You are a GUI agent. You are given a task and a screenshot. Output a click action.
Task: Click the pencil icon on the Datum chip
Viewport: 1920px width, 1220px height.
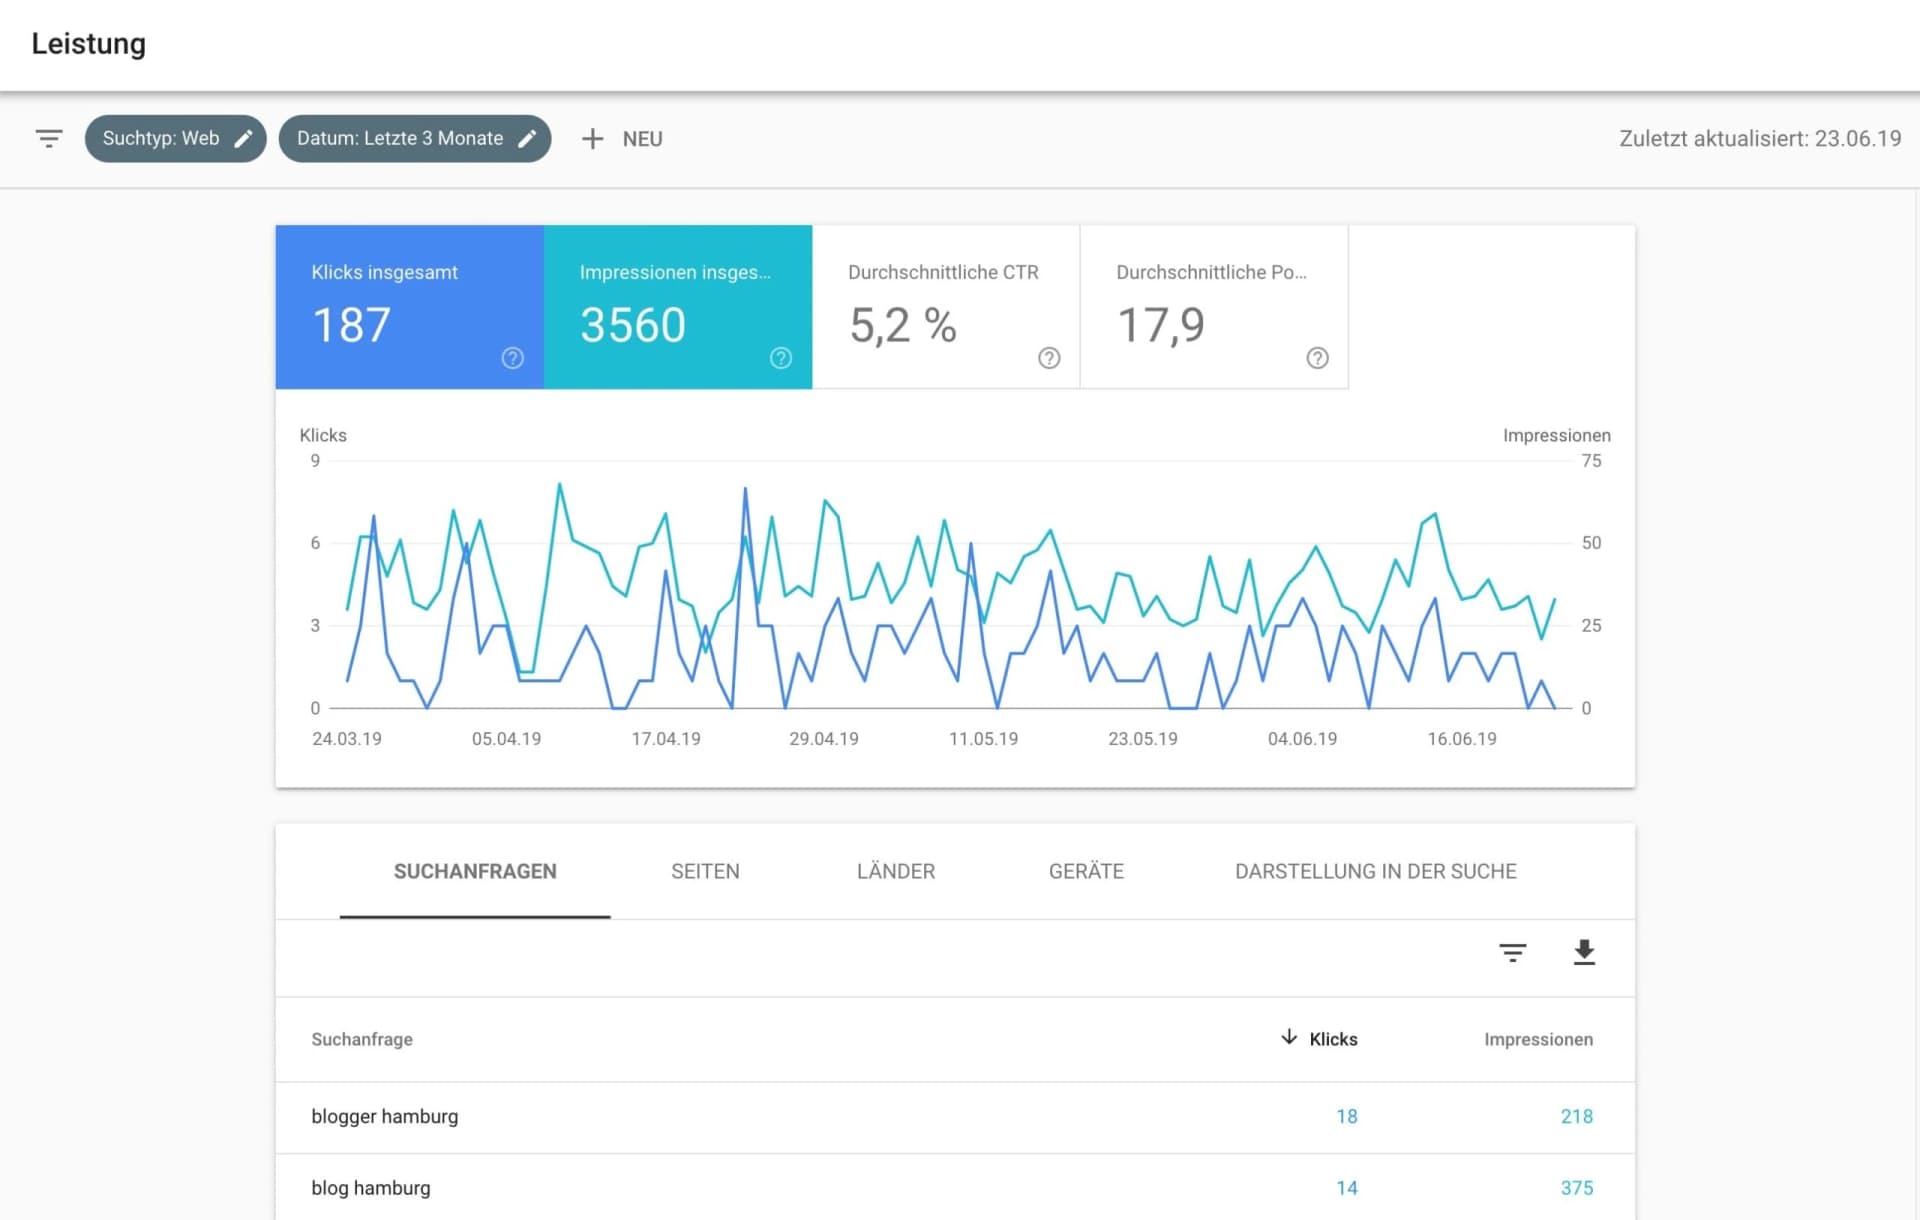tap(528, 139)
